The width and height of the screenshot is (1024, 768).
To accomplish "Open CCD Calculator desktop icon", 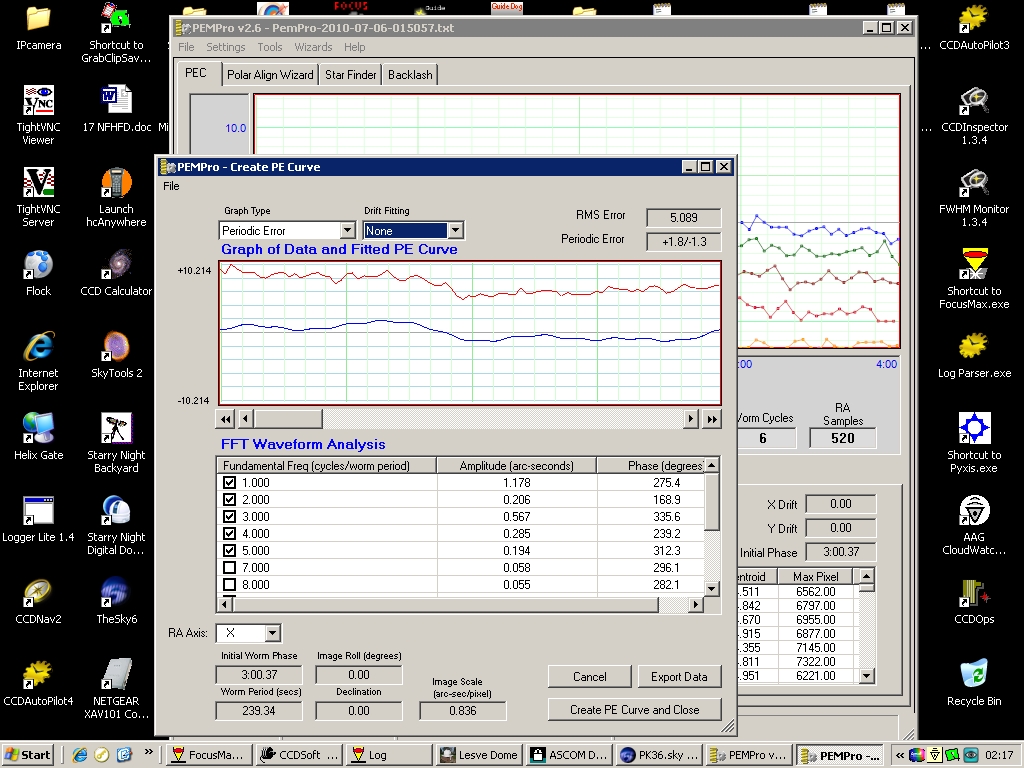I will click(116, 272).
